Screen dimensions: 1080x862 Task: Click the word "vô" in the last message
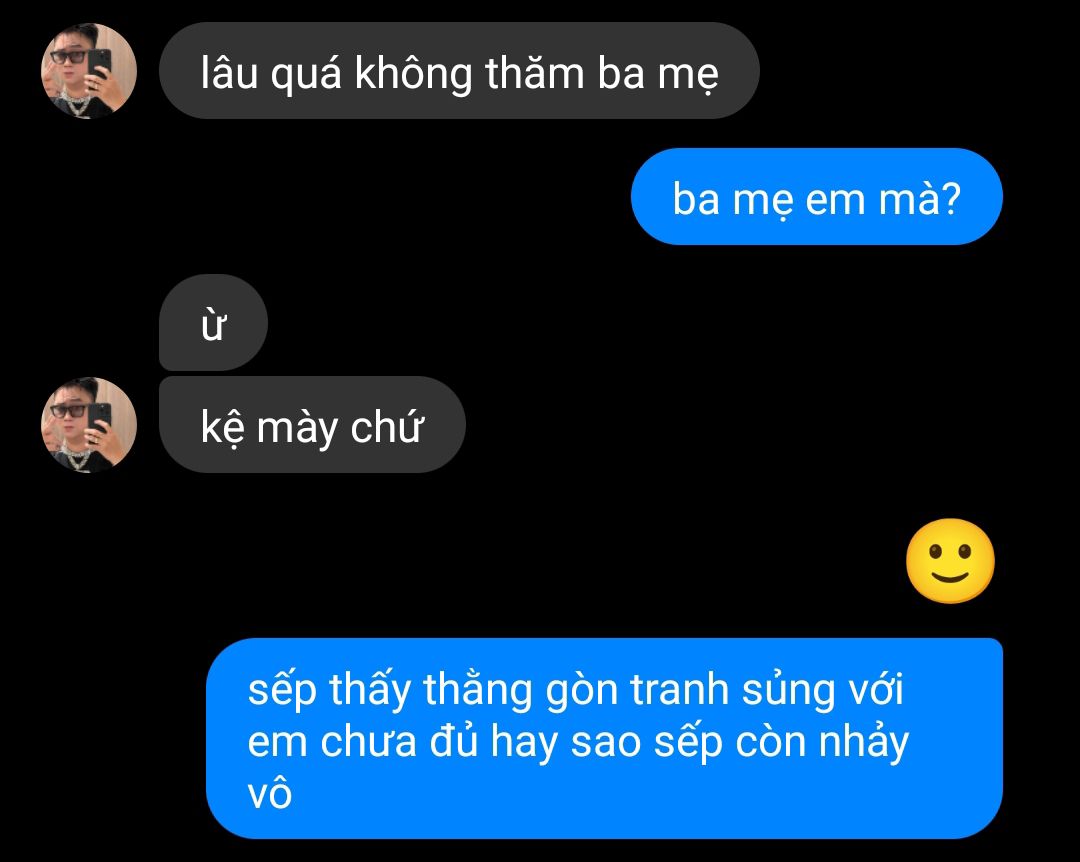tap(270, 793)
